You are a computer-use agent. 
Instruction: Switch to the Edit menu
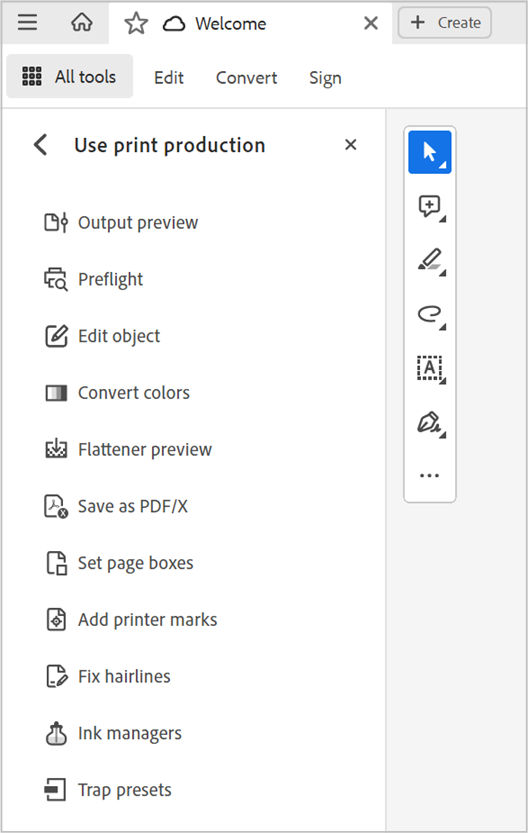(x=169, y=78)
